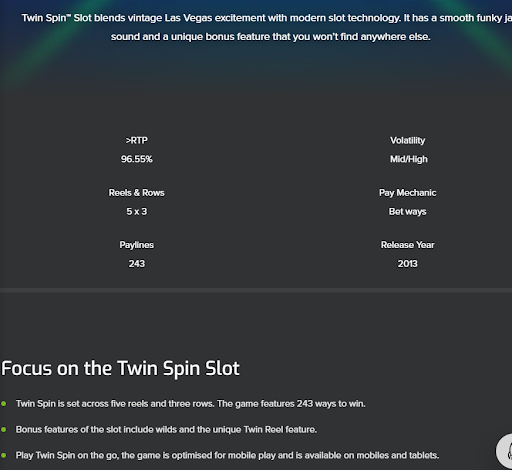This screenshot has height=470, width=512.
Task: Click the Paylines label
Action: (137, 245)
